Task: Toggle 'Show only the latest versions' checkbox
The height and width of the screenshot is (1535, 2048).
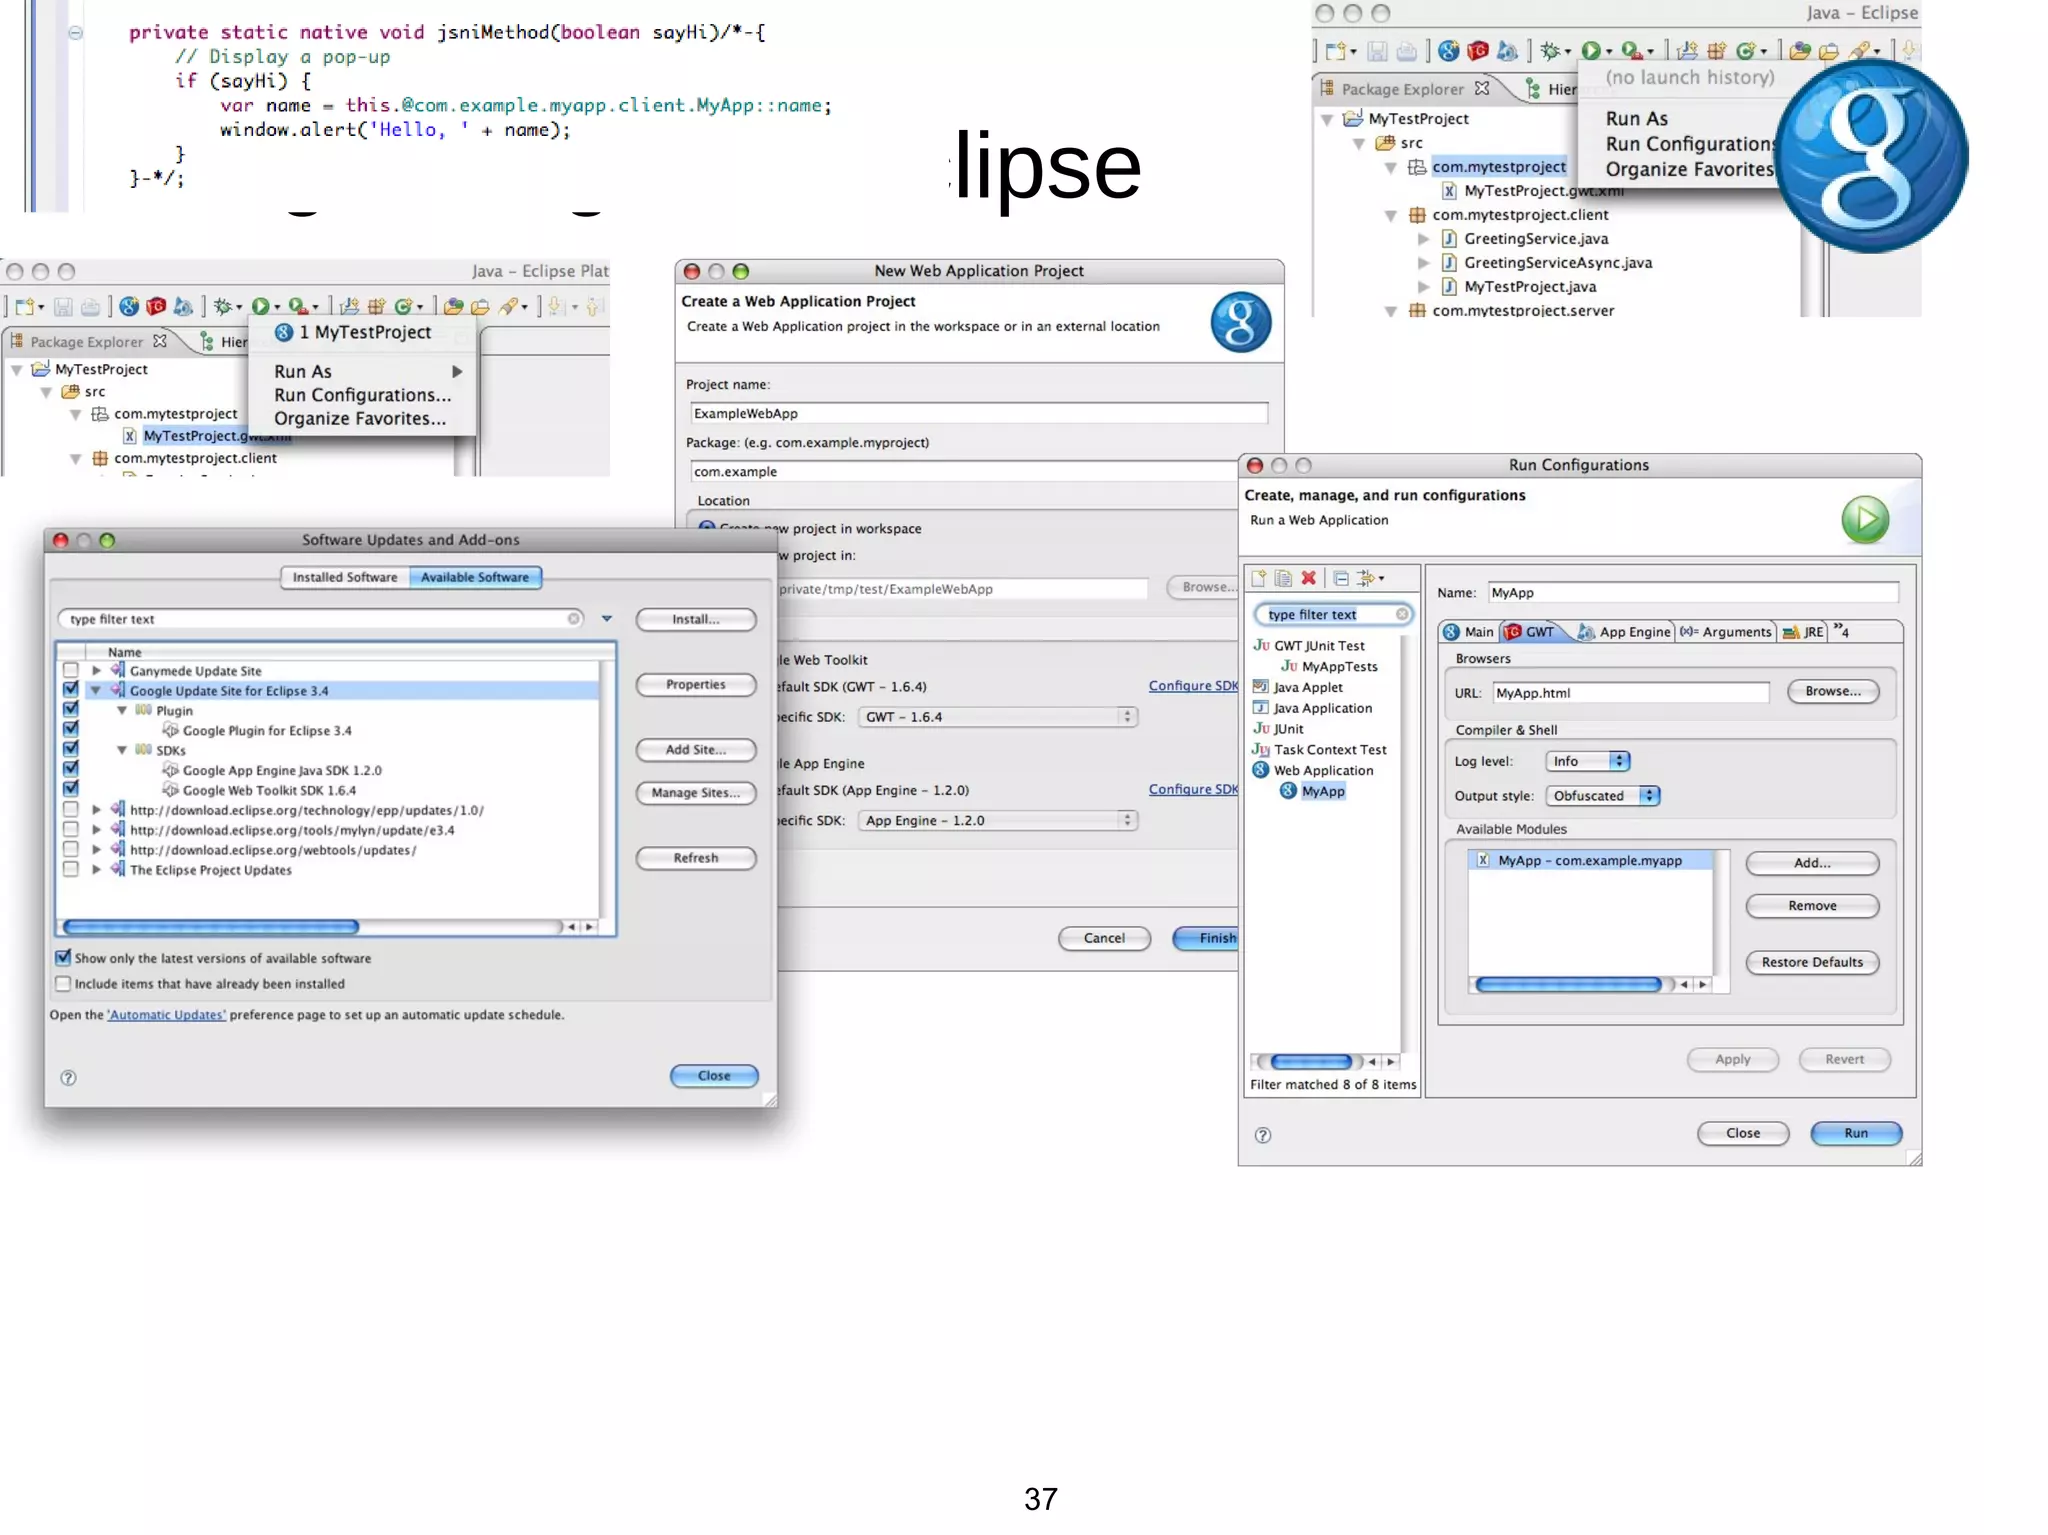Action: (63, 957)
